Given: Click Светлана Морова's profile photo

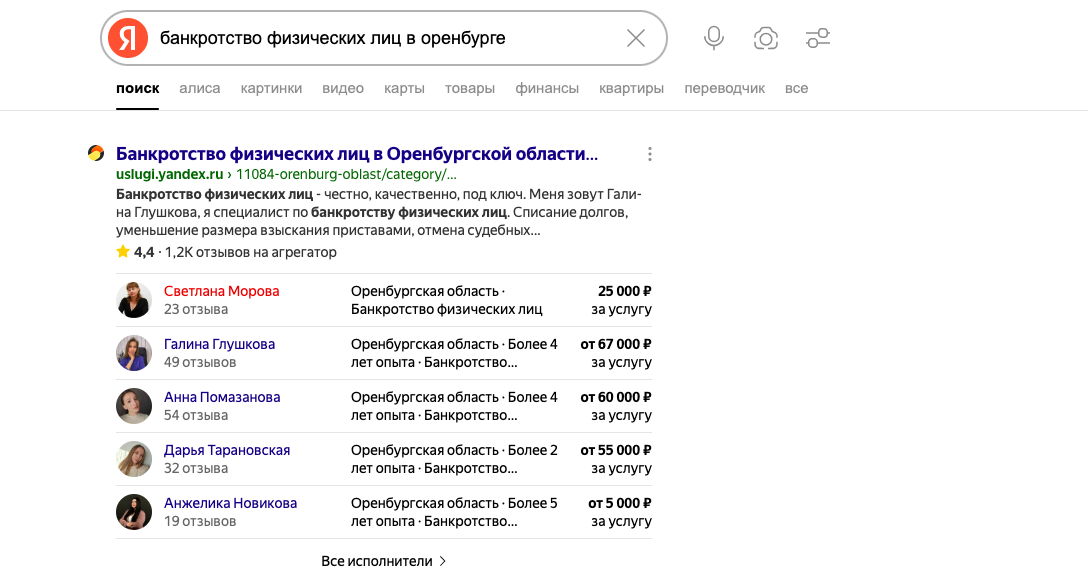Looking at the screenshot, I should (134, 300).
